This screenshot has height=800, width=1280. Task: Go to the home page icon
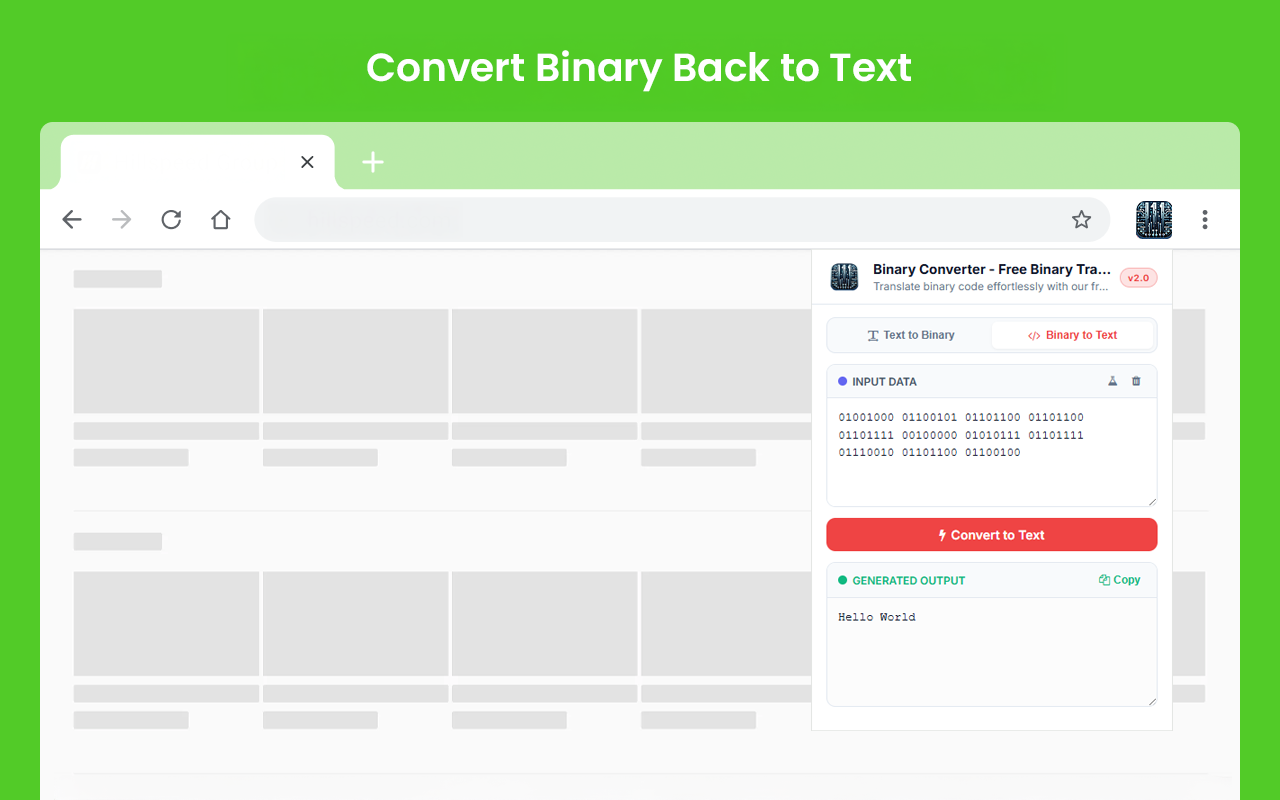click(x=221, y=220)
